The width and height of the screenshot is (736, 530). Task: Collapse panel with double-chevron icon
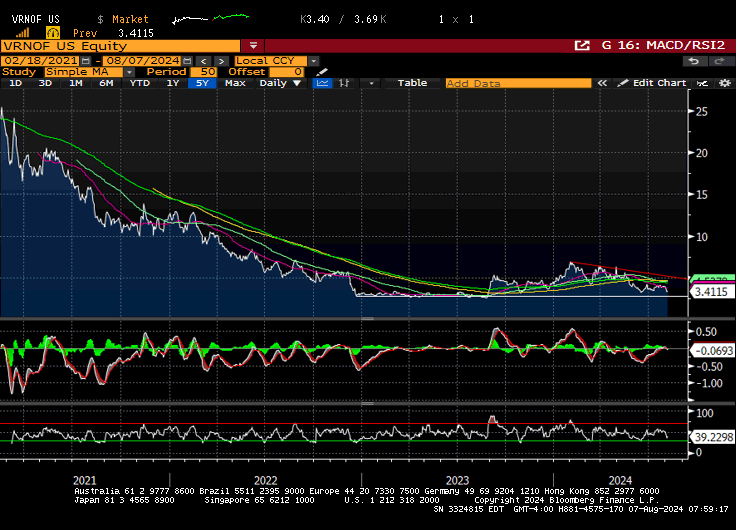click(x=602, y=83)
